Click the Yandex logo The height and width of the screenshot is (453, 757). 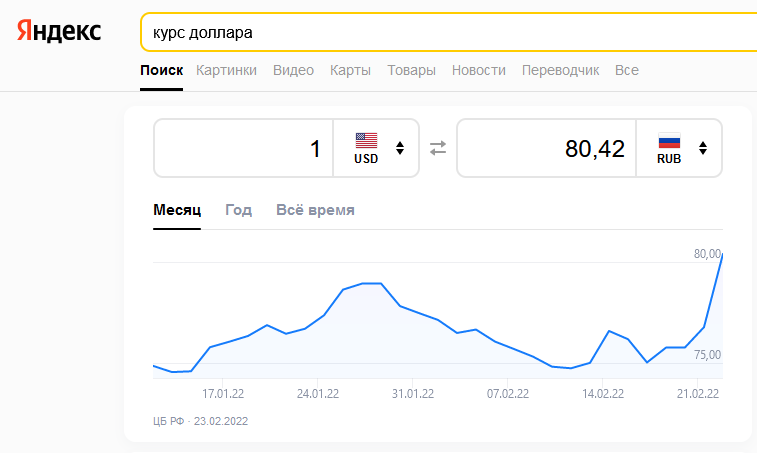click(58, 32)
